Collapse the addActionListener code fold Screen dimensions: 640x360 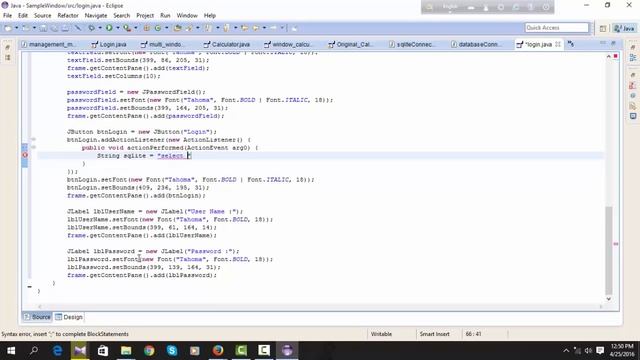tap(33, 140)
